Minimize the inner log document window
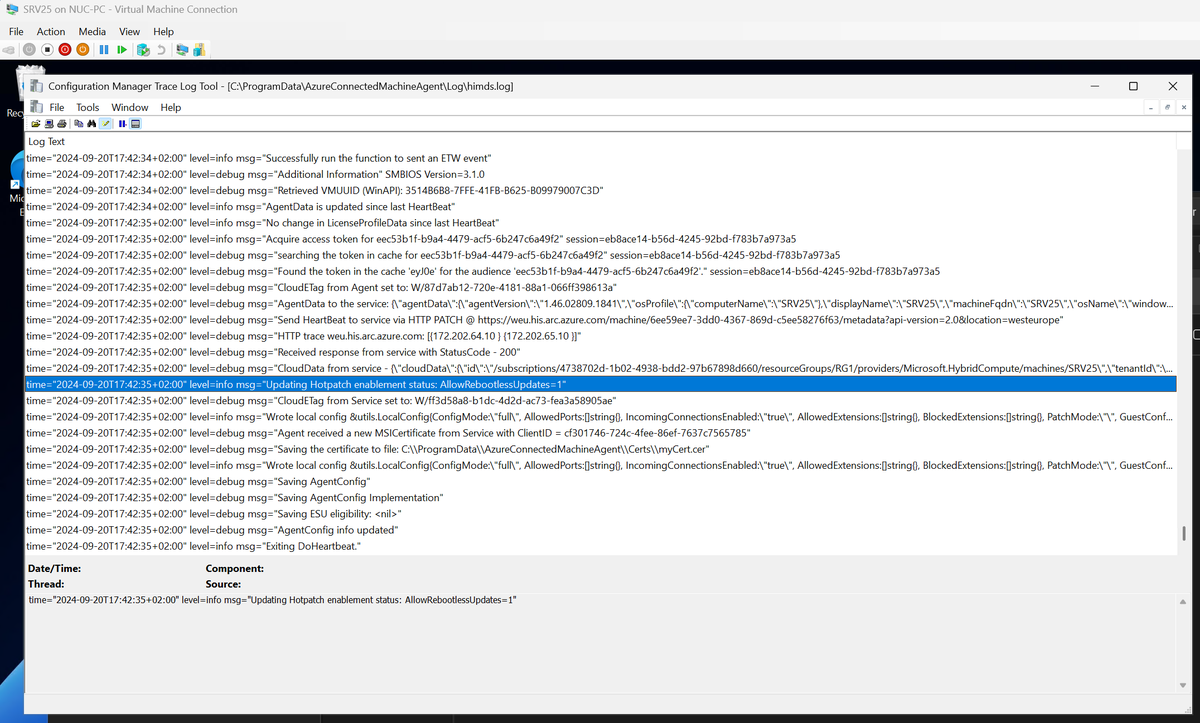This screenshot has height=723, width=1200. [1151, 107]
